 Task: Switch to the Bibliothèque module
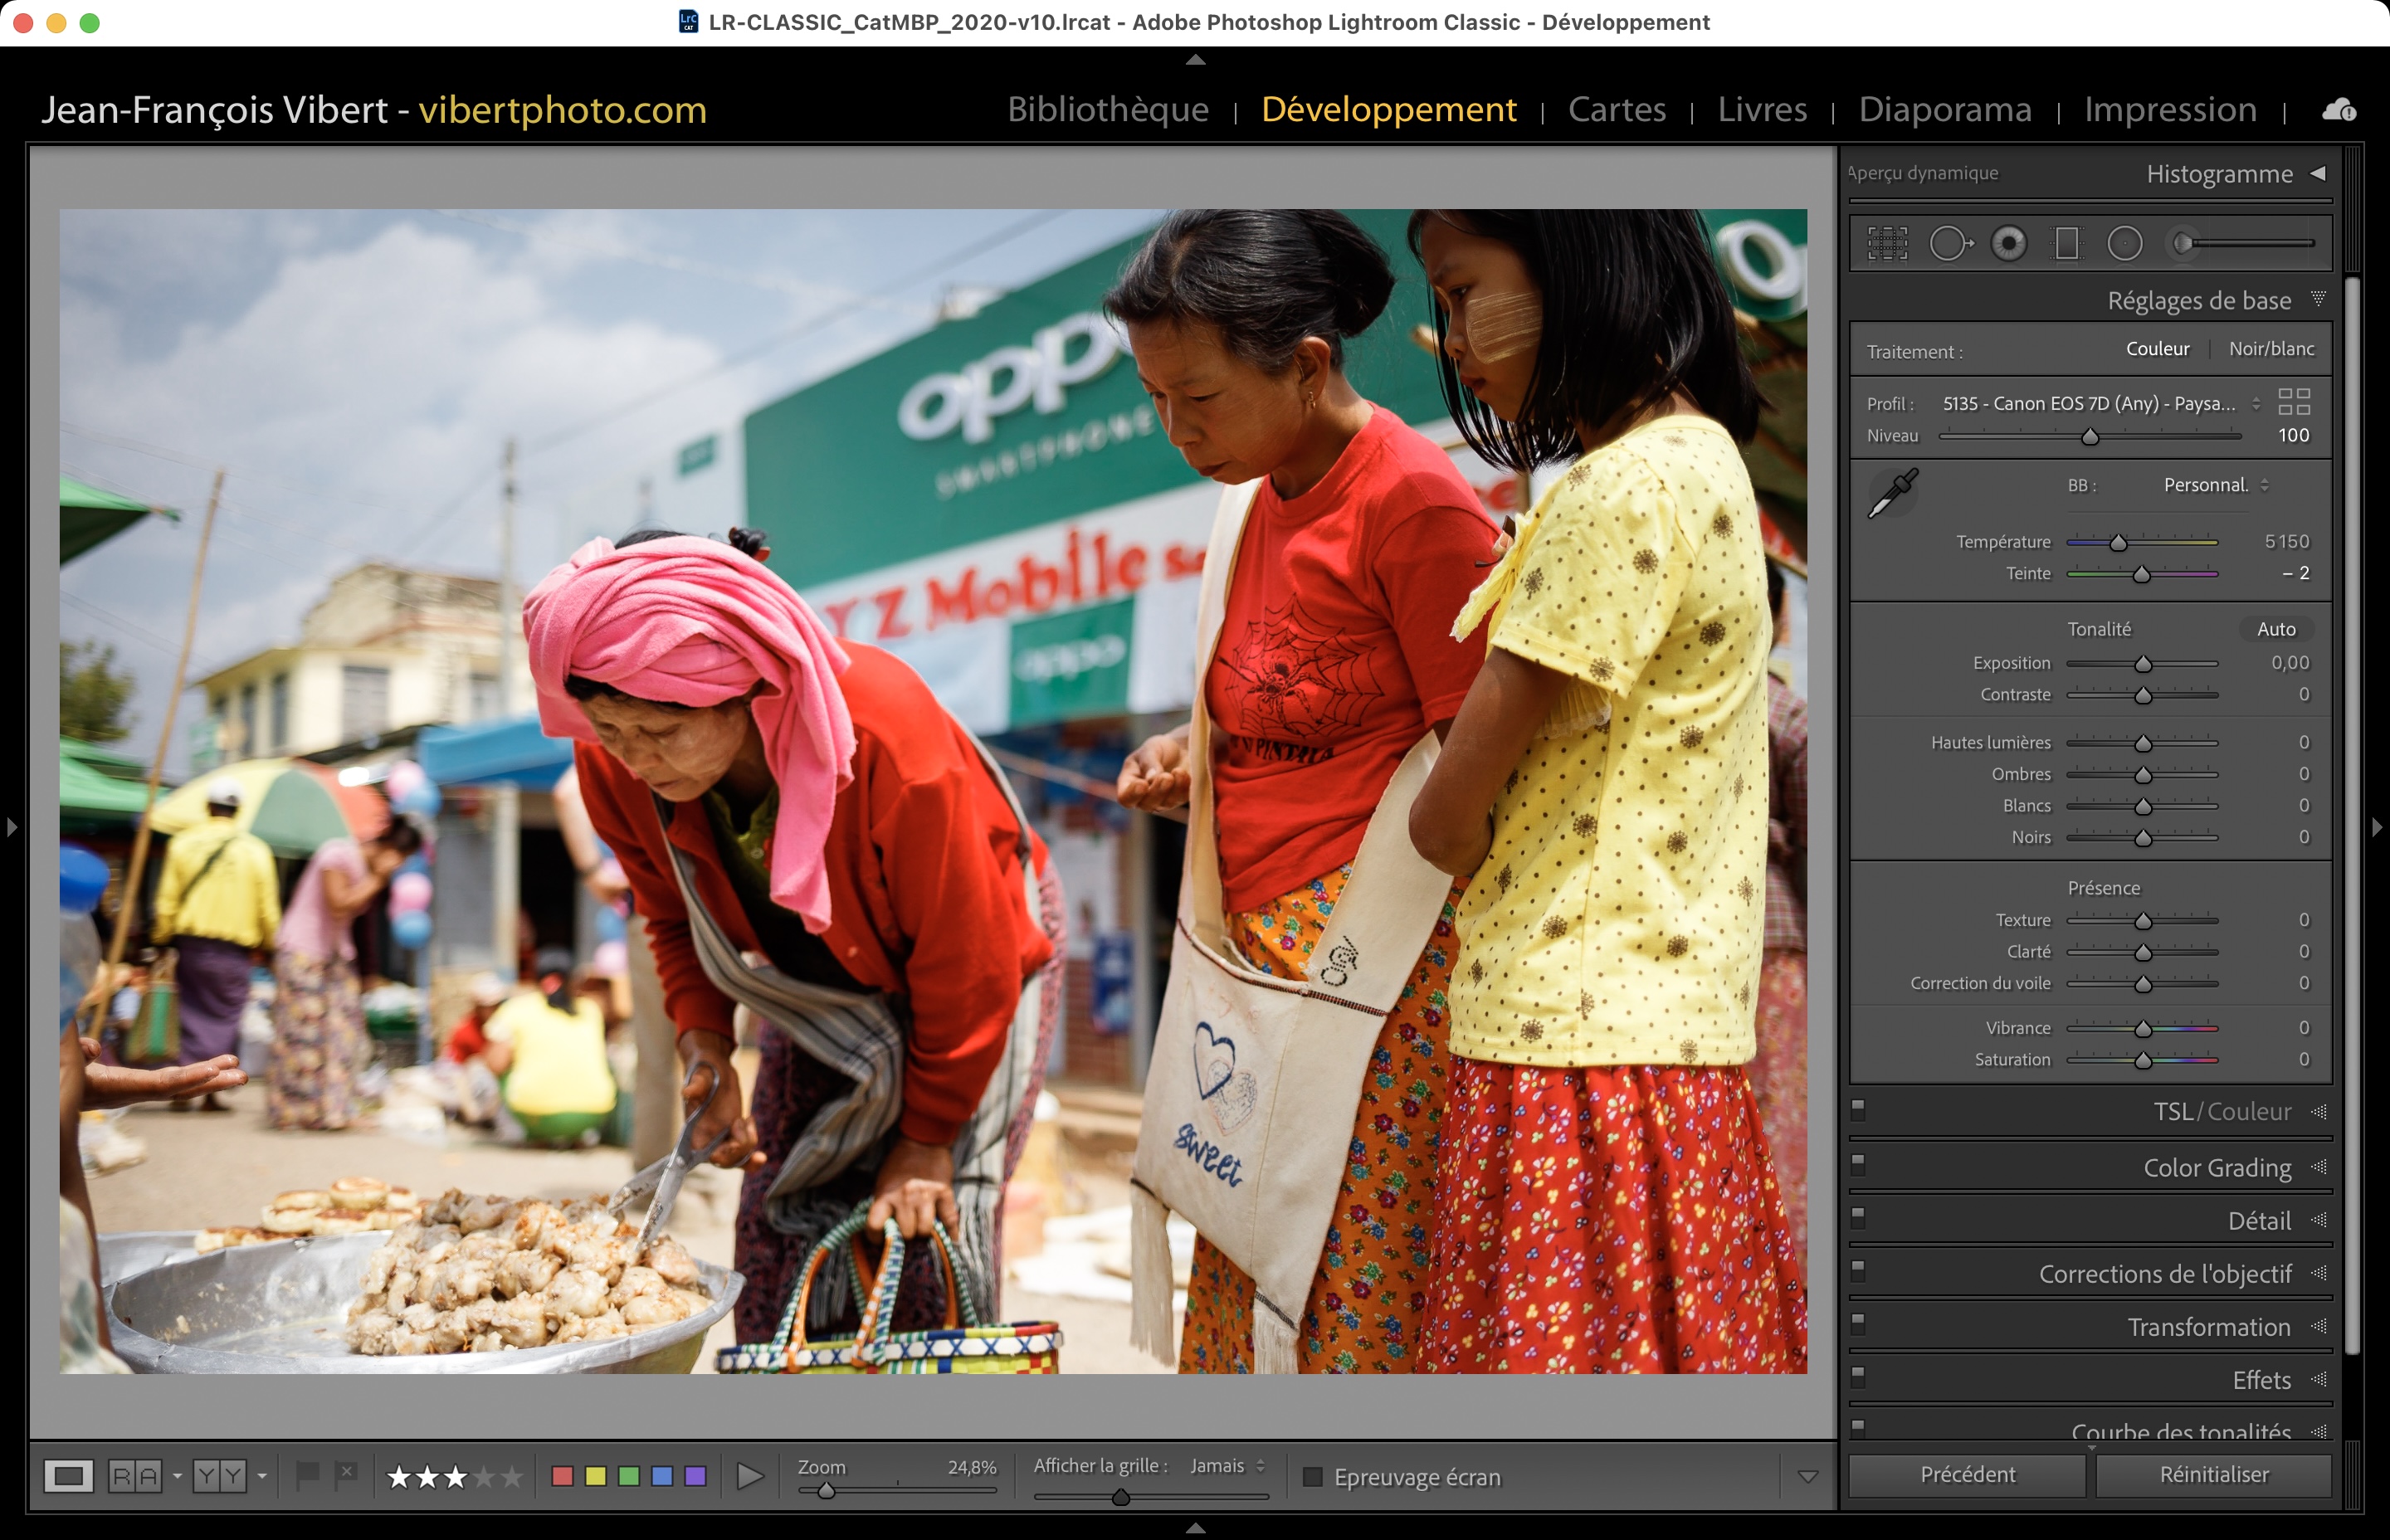pos(1107,109)
